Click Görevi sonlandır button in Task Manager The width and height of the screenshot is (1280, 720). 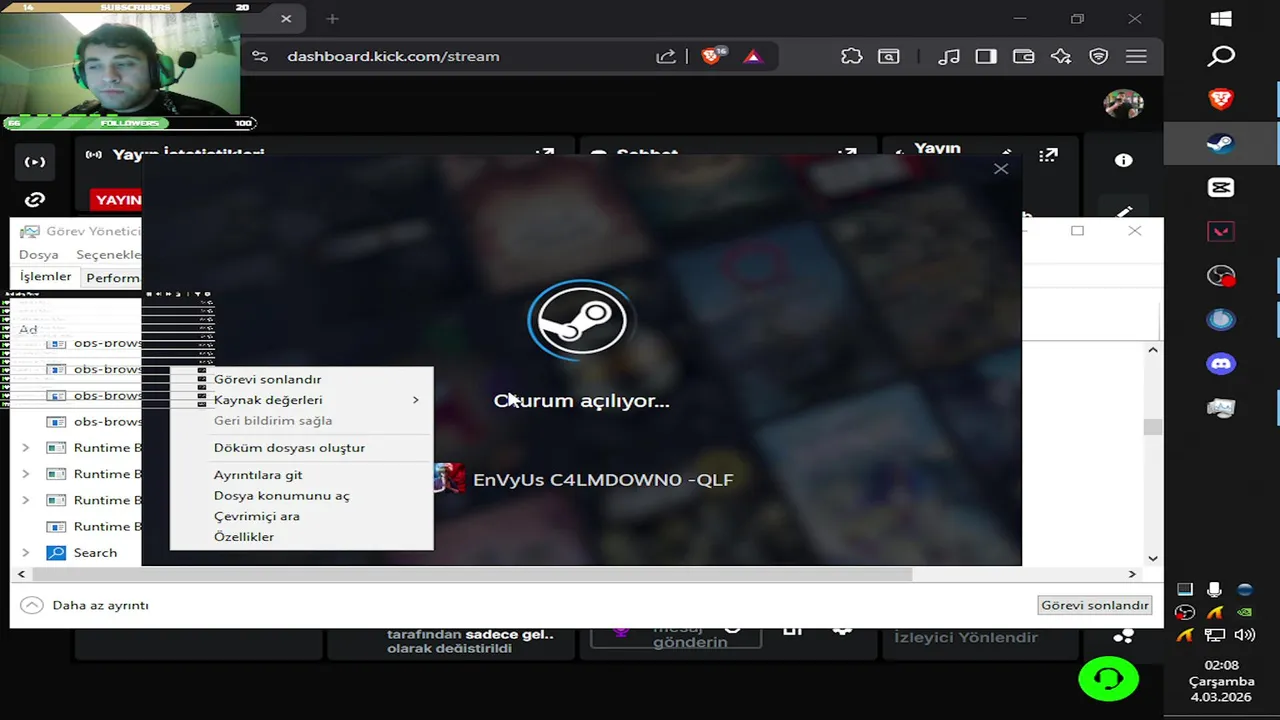[x=1095, y=605]
